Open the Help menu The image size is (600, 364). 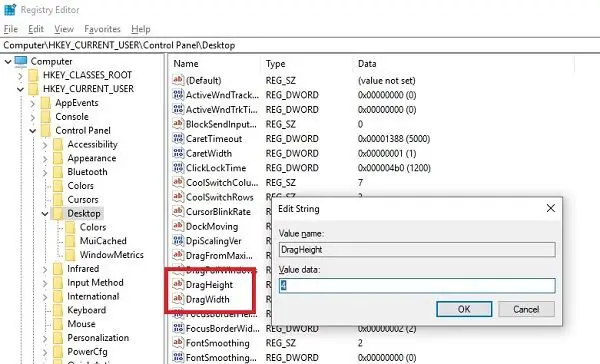(141, 29)
